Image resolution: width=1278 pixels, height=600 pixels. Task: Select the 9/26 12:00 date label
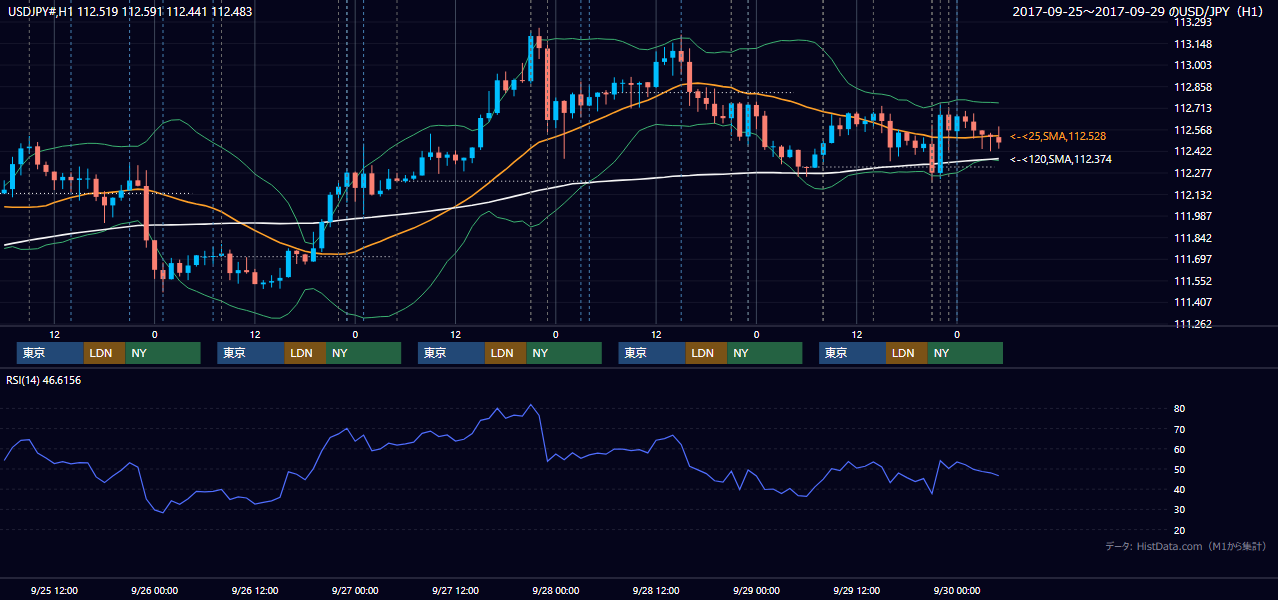[x=255, y=590]
